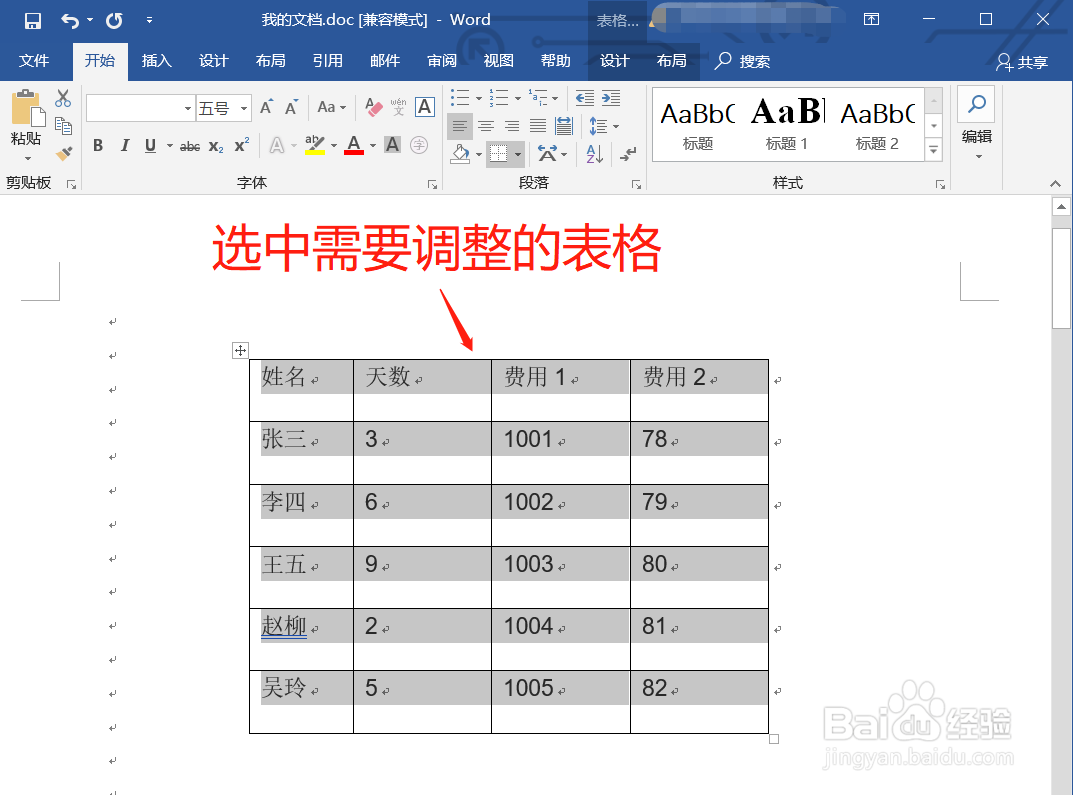
Task: Center-align the paragraph text
Action: coord(486,126)
